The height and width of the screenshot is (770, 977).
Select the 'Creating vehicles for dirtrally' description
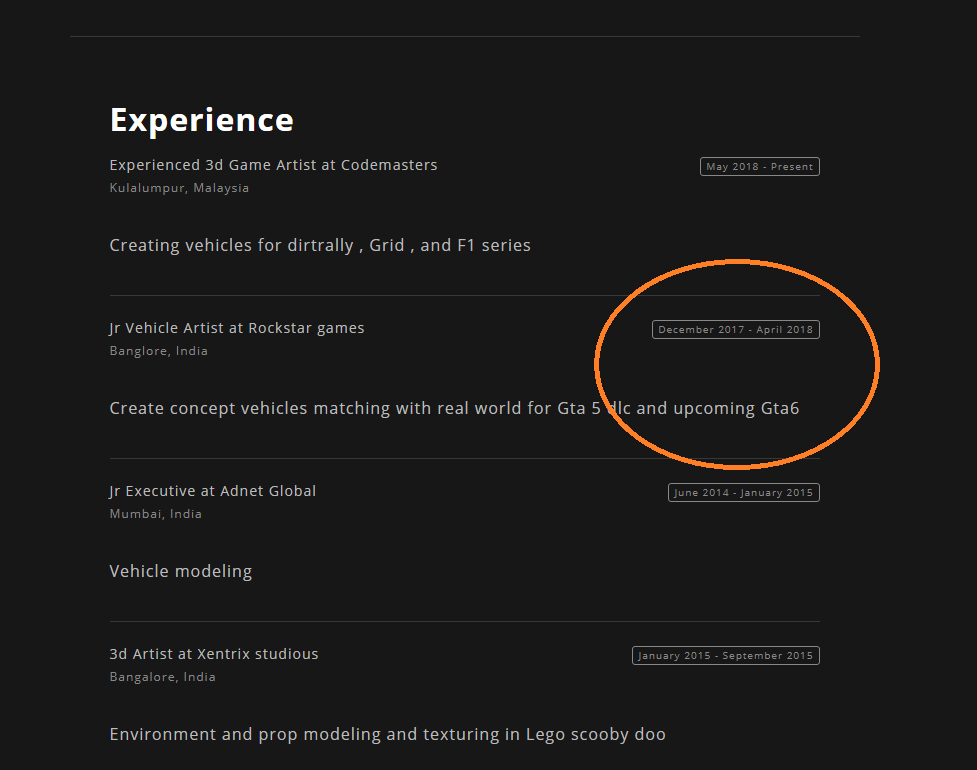[x=320, y=245]
